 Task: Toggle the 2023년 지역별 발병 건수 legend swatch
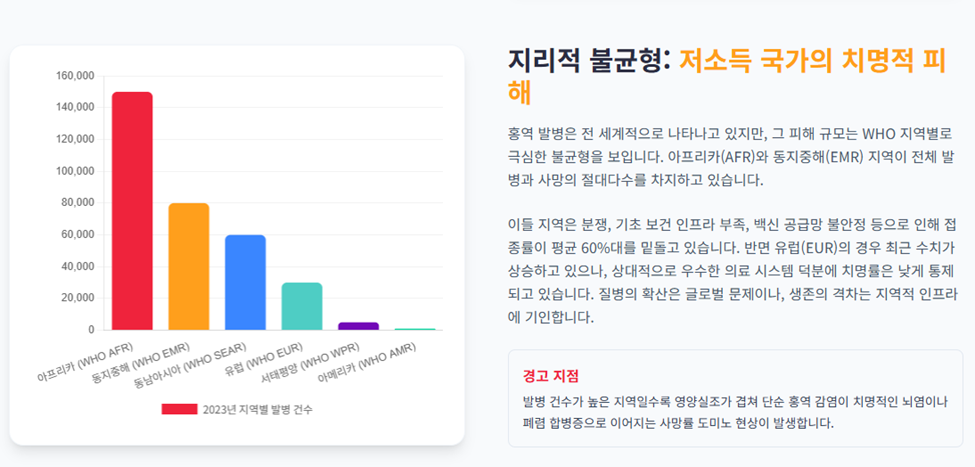click(179, 409)
